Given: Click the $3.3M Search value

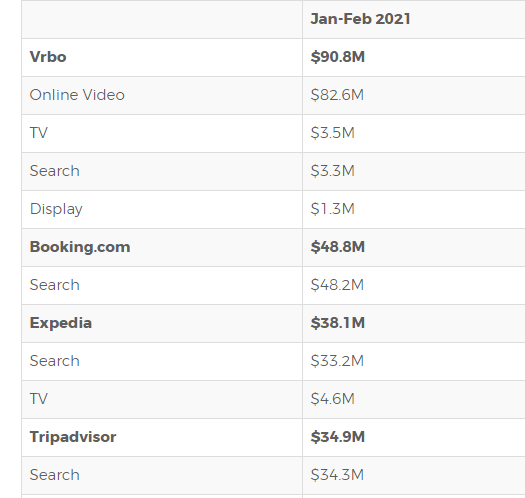Looking at the screenshot, I should click(332, 171).
